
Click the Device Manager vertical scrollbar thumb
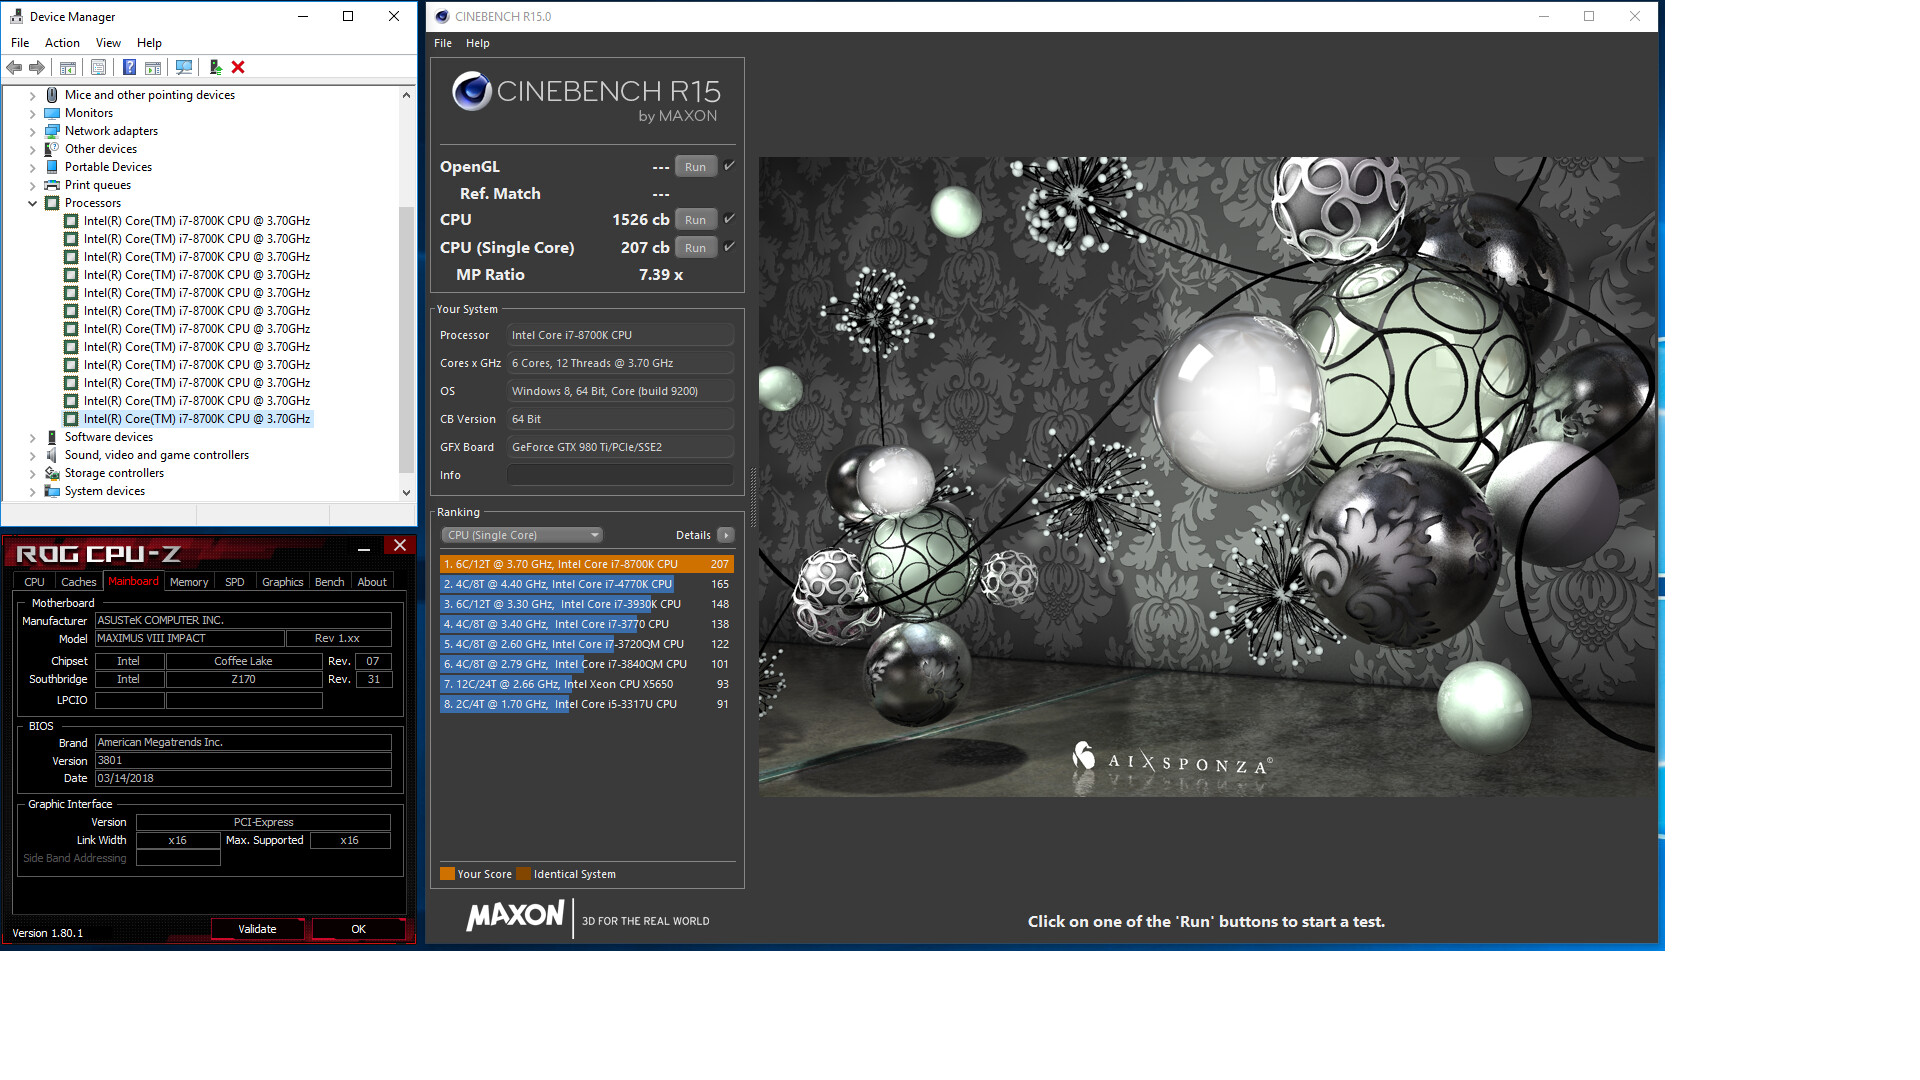tap(406, 338)
